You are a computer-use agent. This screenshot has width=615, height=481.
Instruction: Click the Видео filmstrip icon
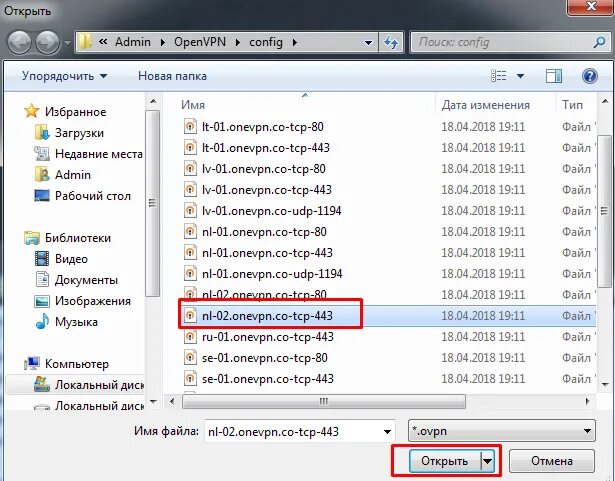[42, 259]
